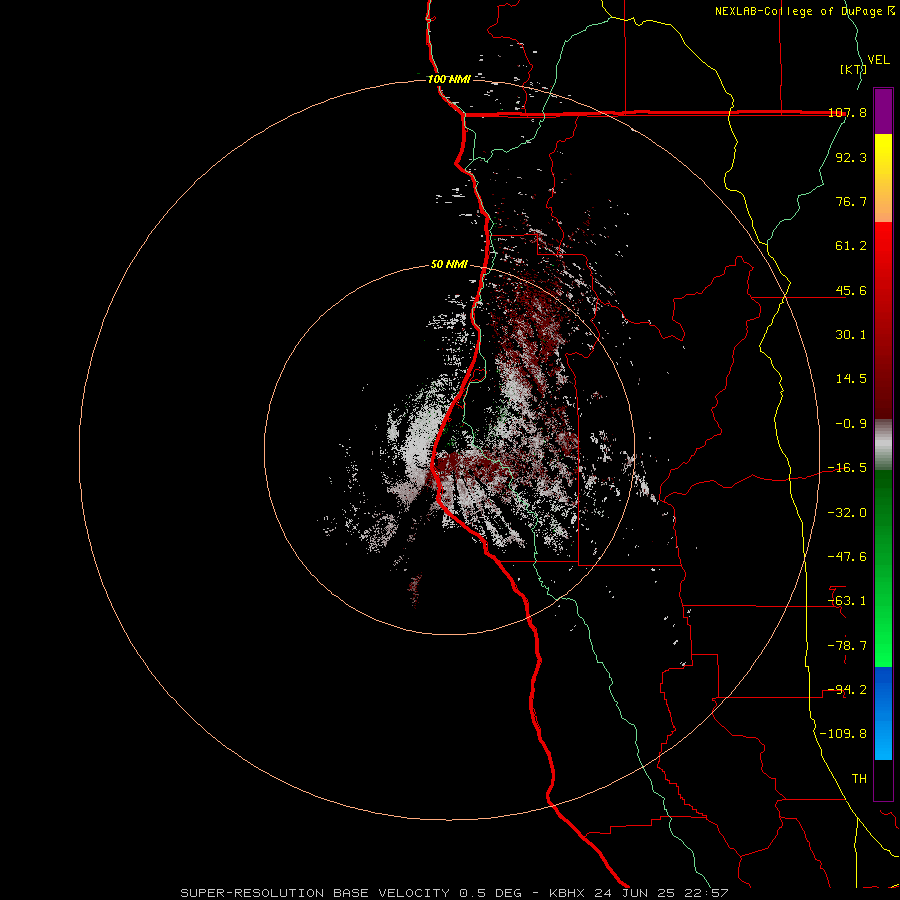Click the 100 NMI range ring label

(x=449, y=79)
